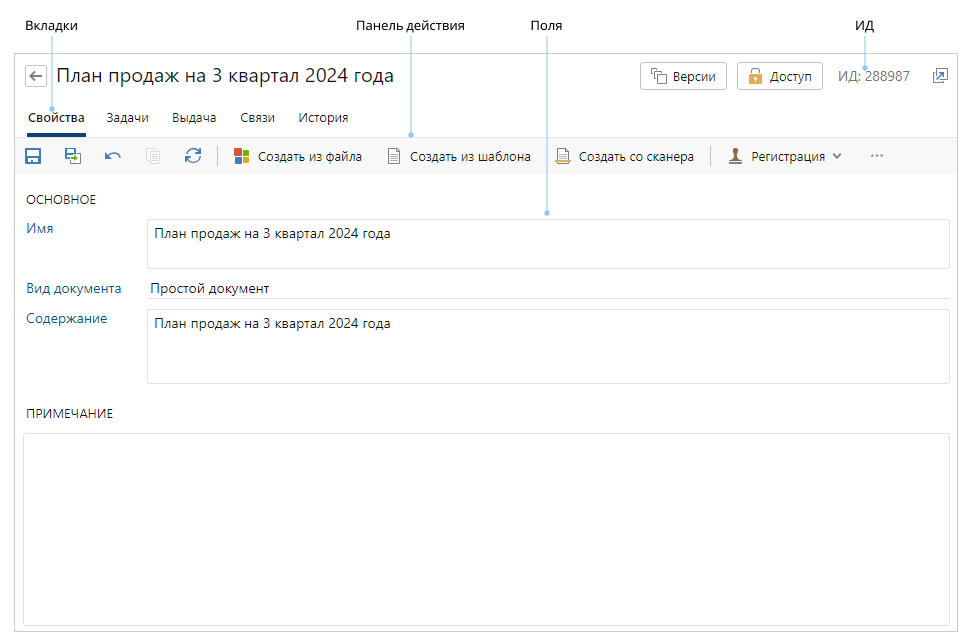This screenshot has width=967, height=643.
Task: Click Создать со сканера
Action: [625, 156]
